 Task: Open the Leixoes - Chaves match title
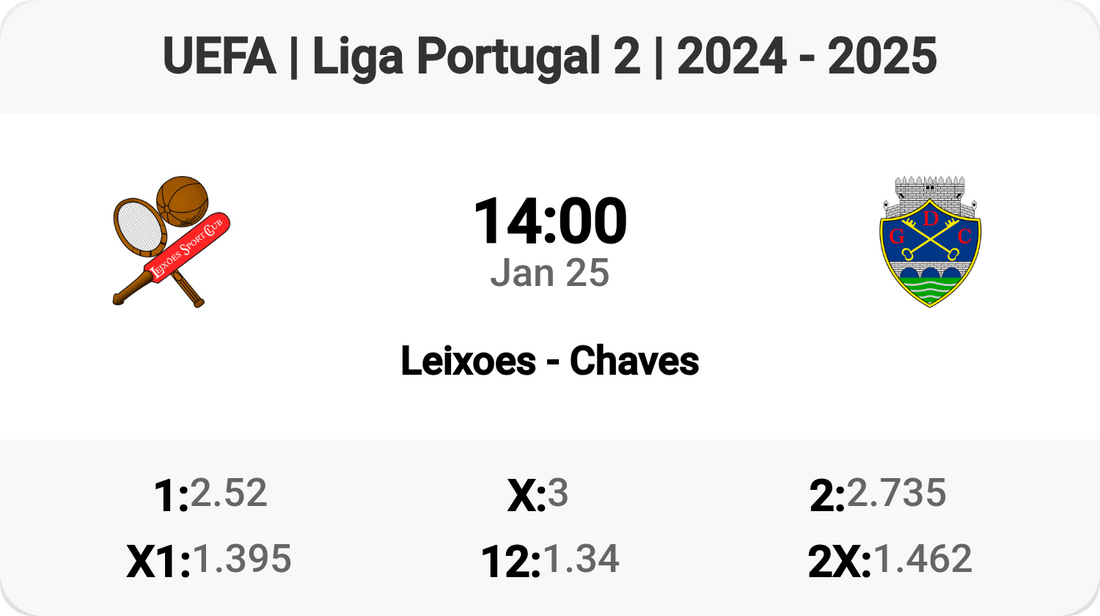pos(550,361)
